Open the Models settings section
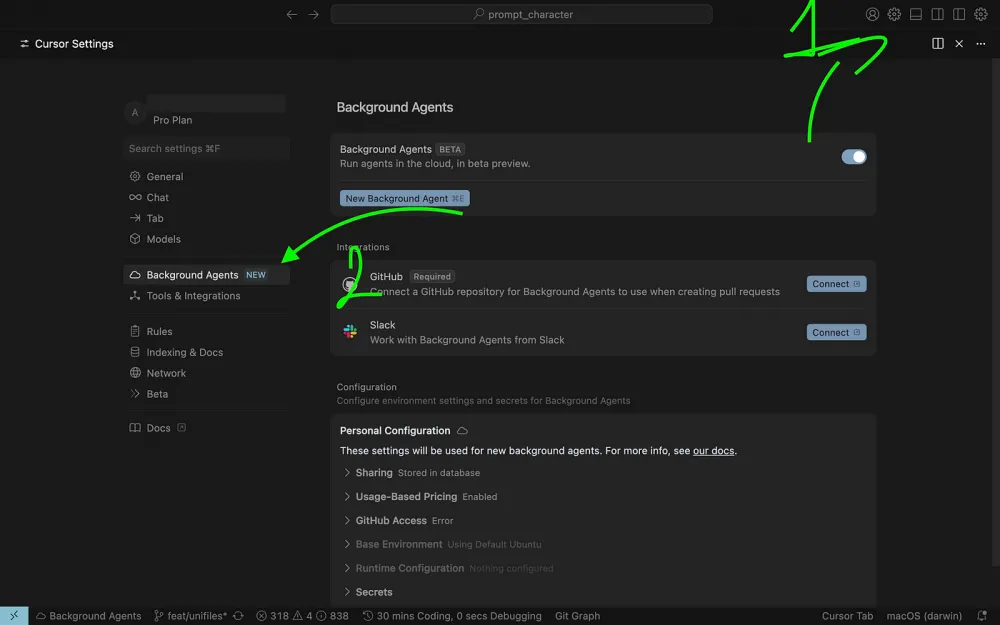 [163, 239]
